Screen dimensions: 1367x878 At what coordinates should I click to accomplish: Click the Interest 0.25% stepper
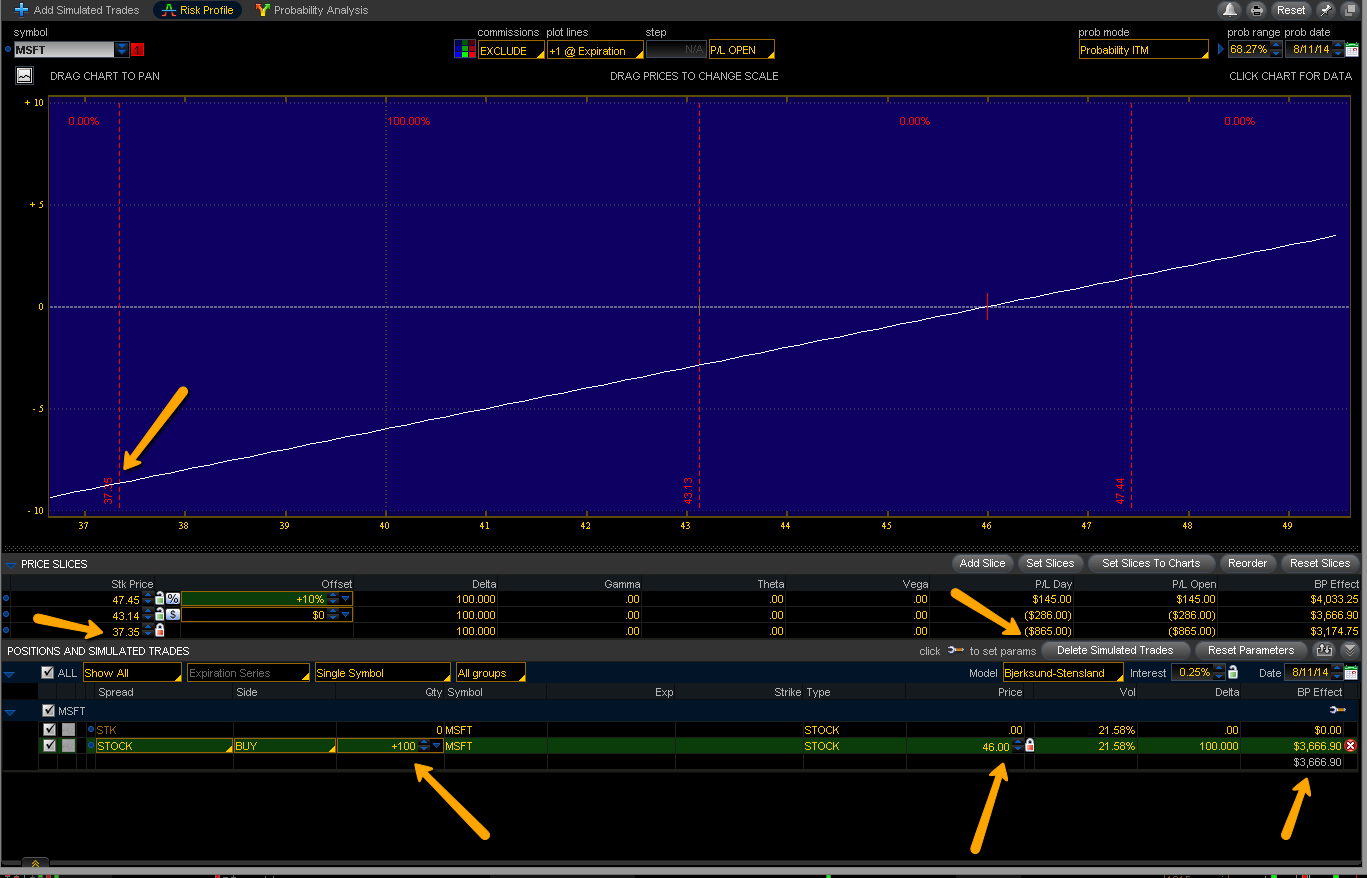(1220, 673)
